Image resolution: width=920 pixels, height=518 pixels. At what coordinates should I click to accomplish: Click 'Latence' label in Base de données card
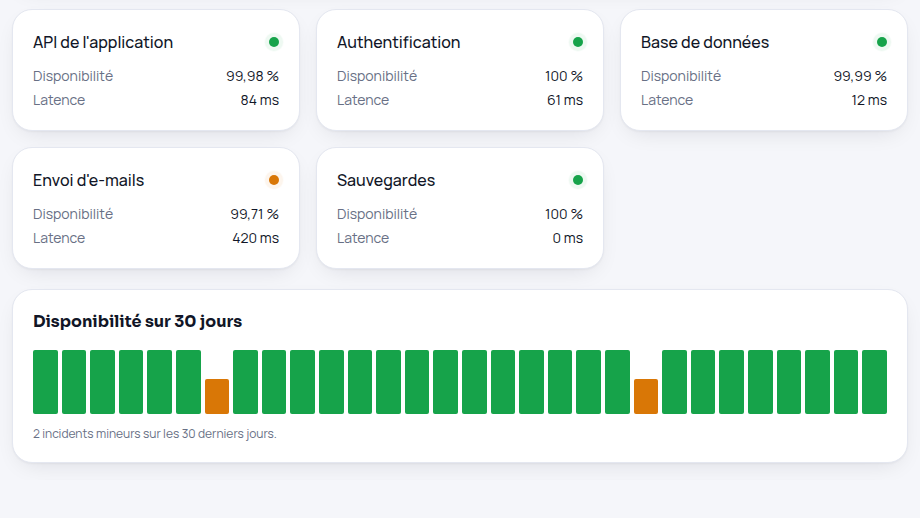pyautogui.click(x=667, y=100)
